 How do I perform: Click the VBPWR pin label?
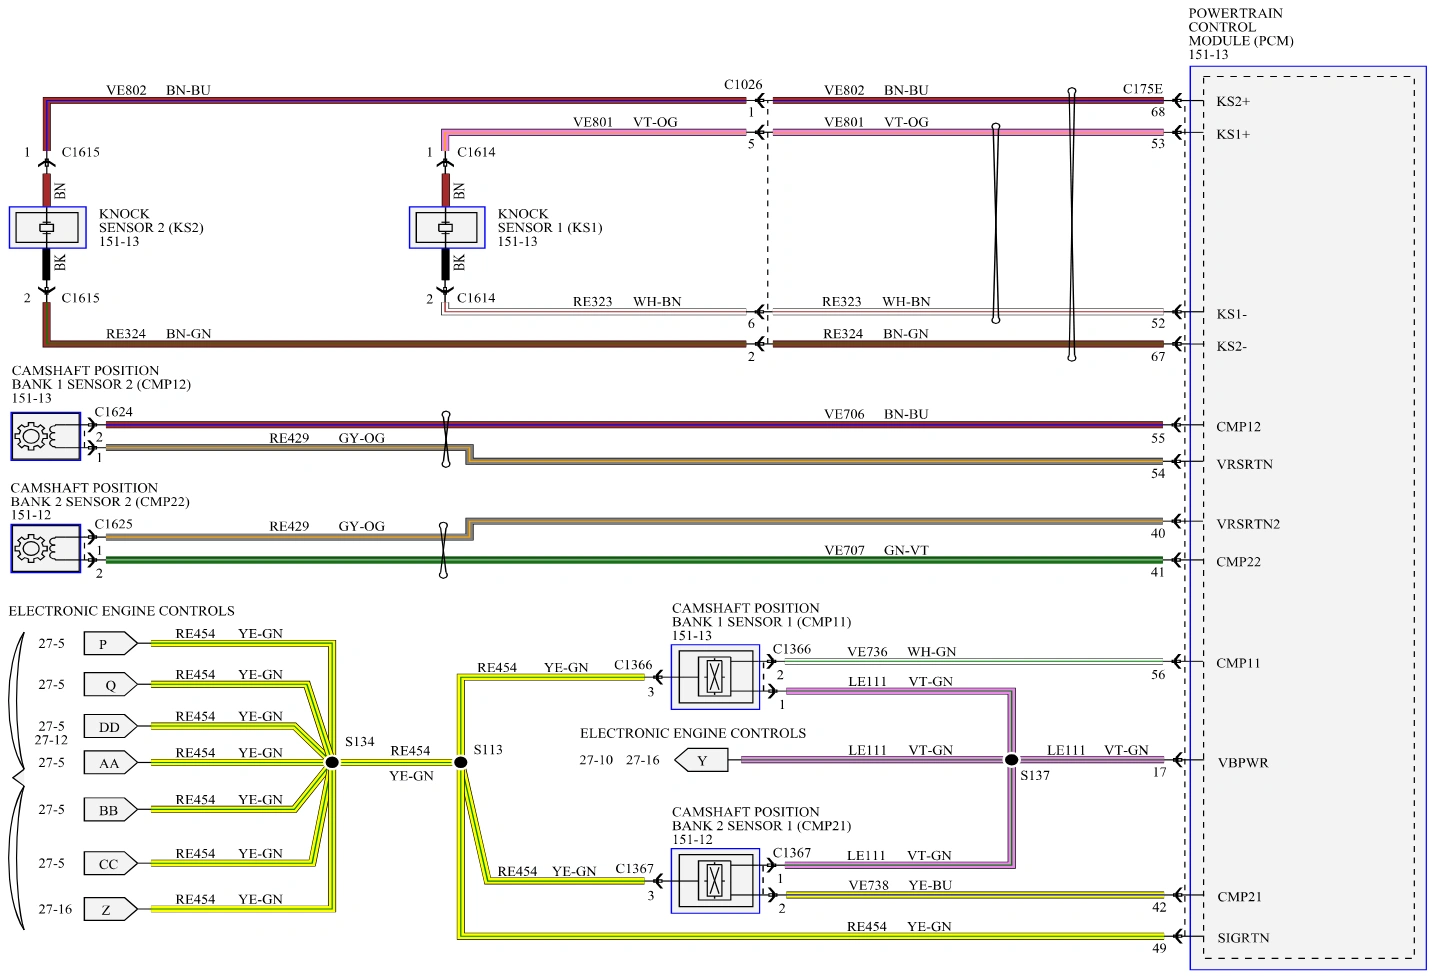1242,763
